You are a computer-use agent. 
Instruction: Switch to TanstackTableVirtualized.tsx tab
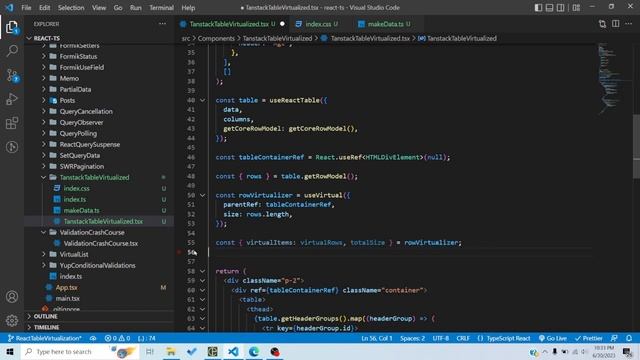[x=232, y=24]
